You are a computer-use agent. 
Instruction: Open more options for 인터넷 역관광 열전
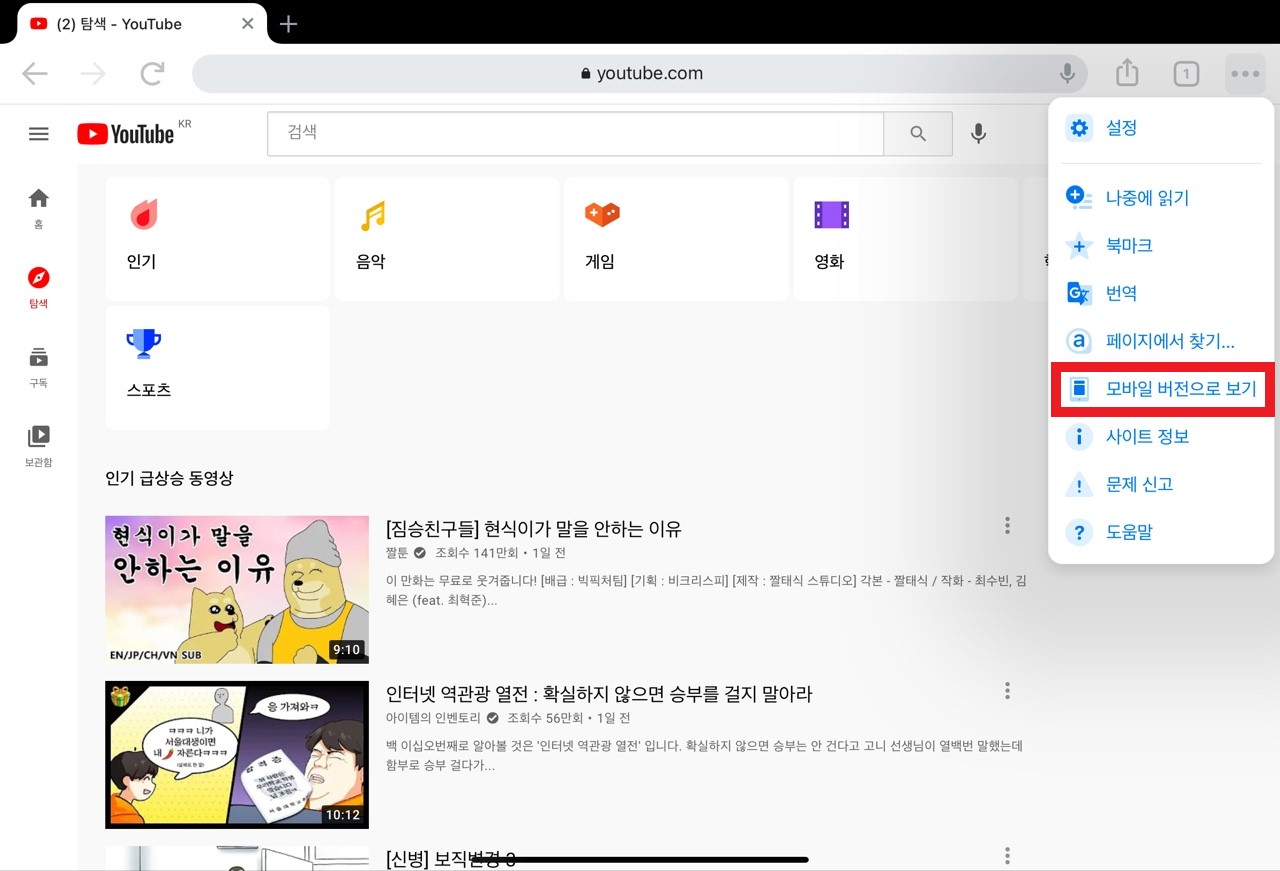coord(1007,691)
